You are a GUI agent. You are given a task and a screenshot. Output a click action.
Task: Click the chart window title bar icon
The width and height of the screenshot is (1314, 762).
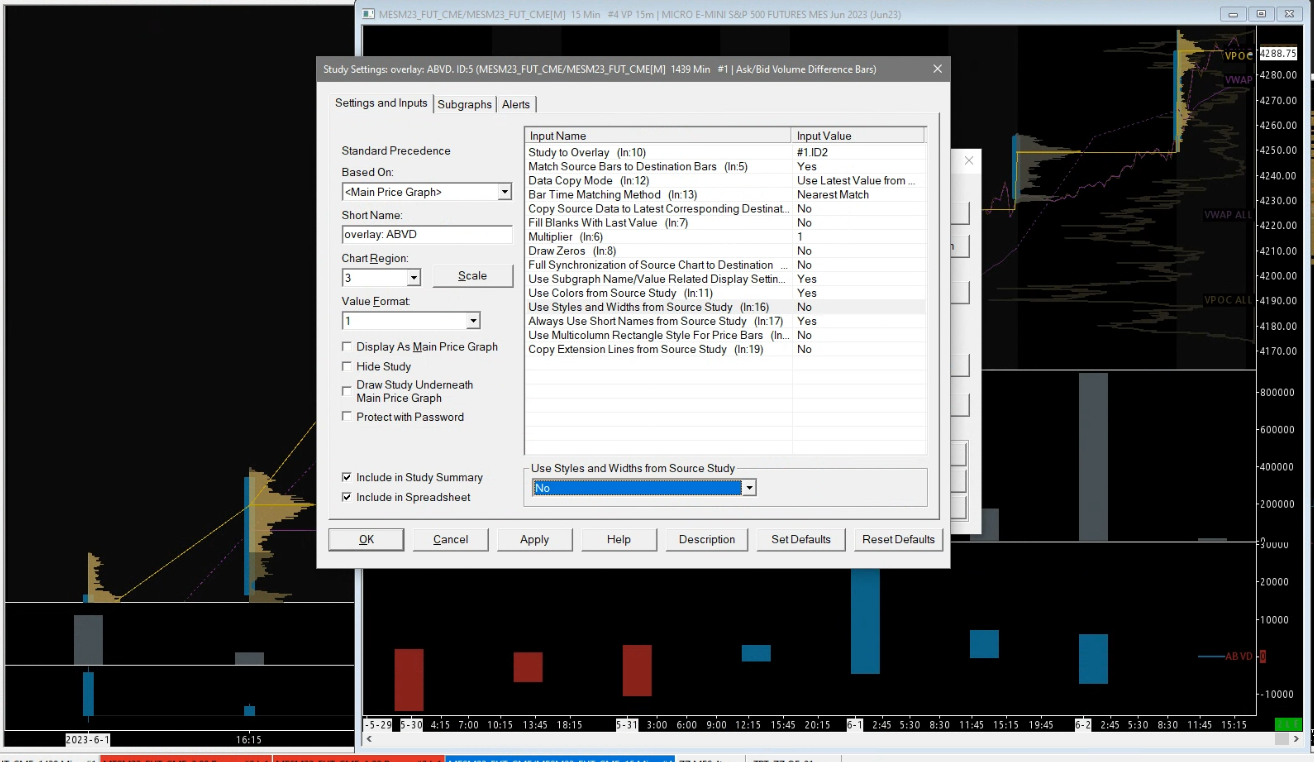pyautogui.click(x=369, y=13)
